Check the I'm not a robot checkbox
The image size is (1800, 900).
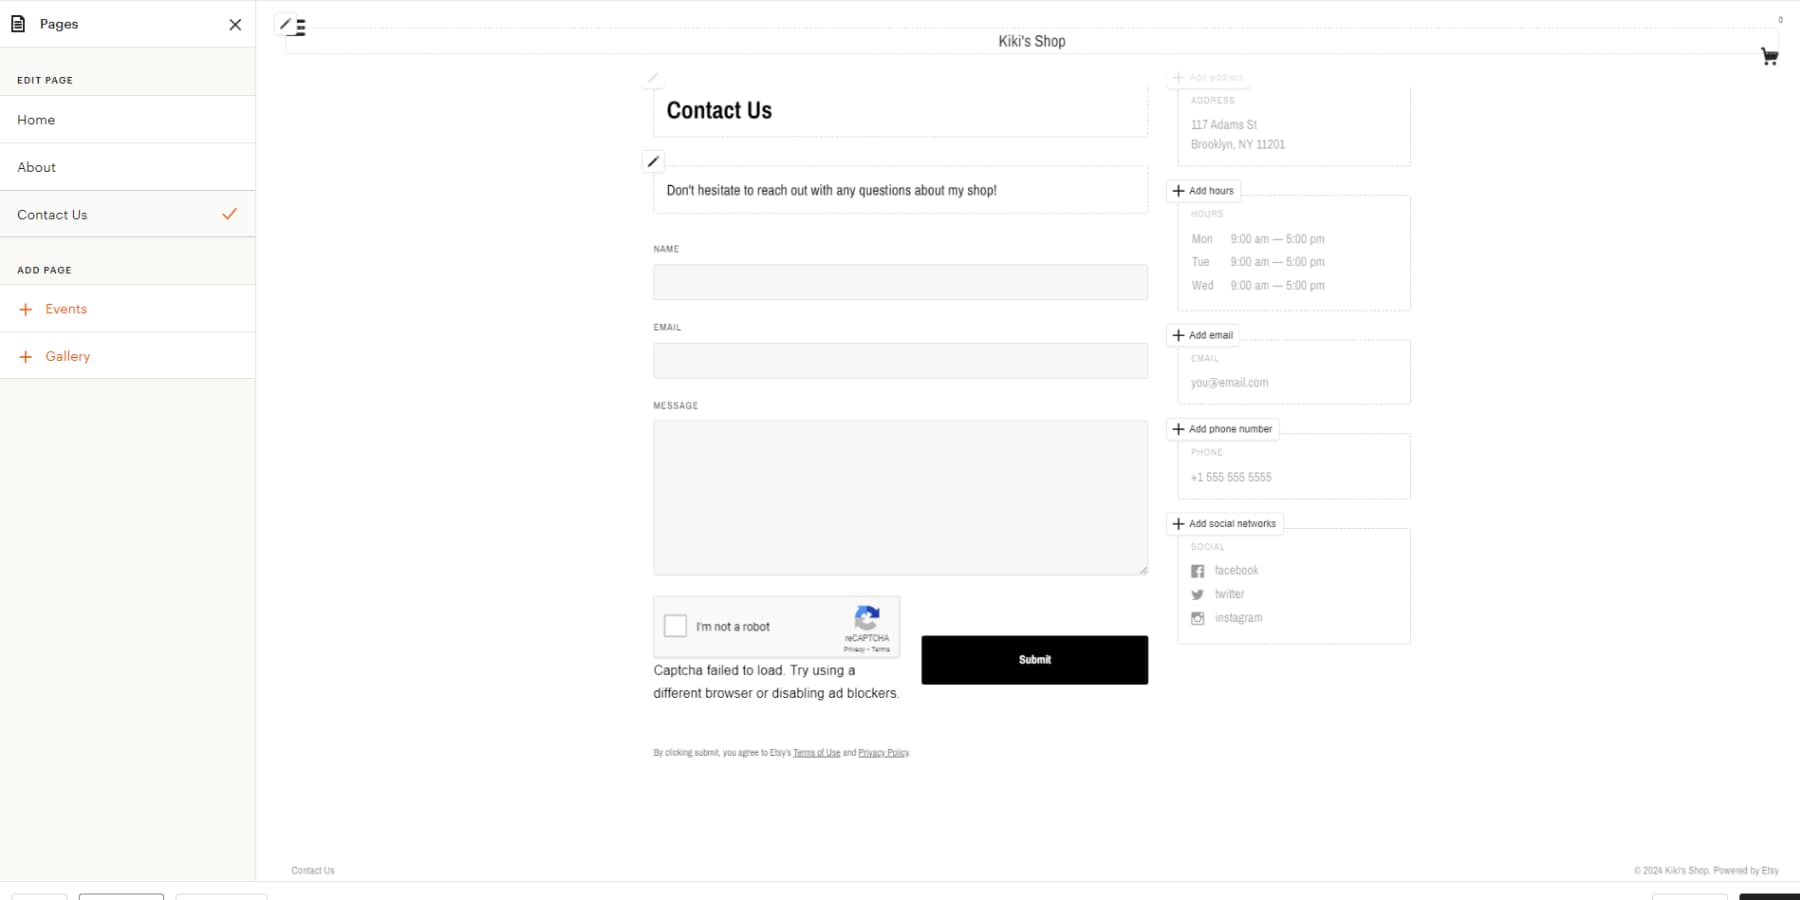tap(676, 626)
